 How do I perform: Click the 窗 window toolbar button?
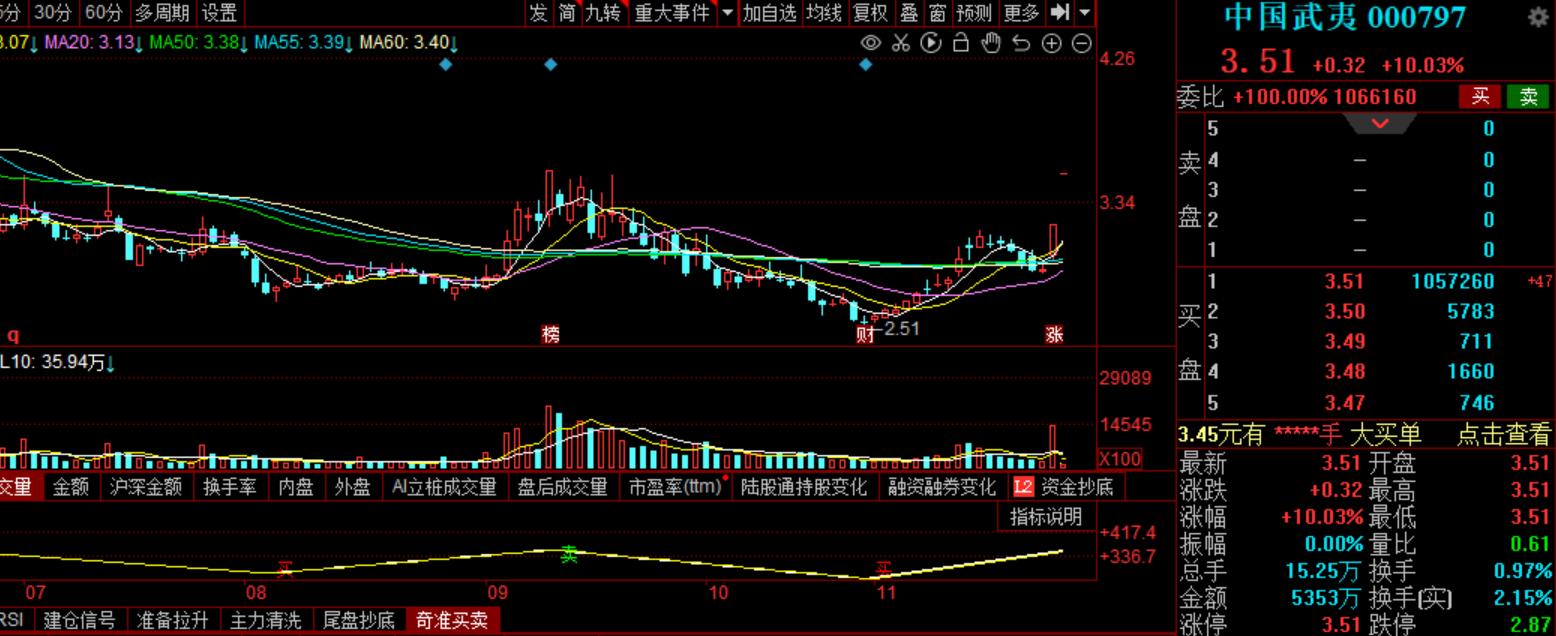click(x=937, y=13)
